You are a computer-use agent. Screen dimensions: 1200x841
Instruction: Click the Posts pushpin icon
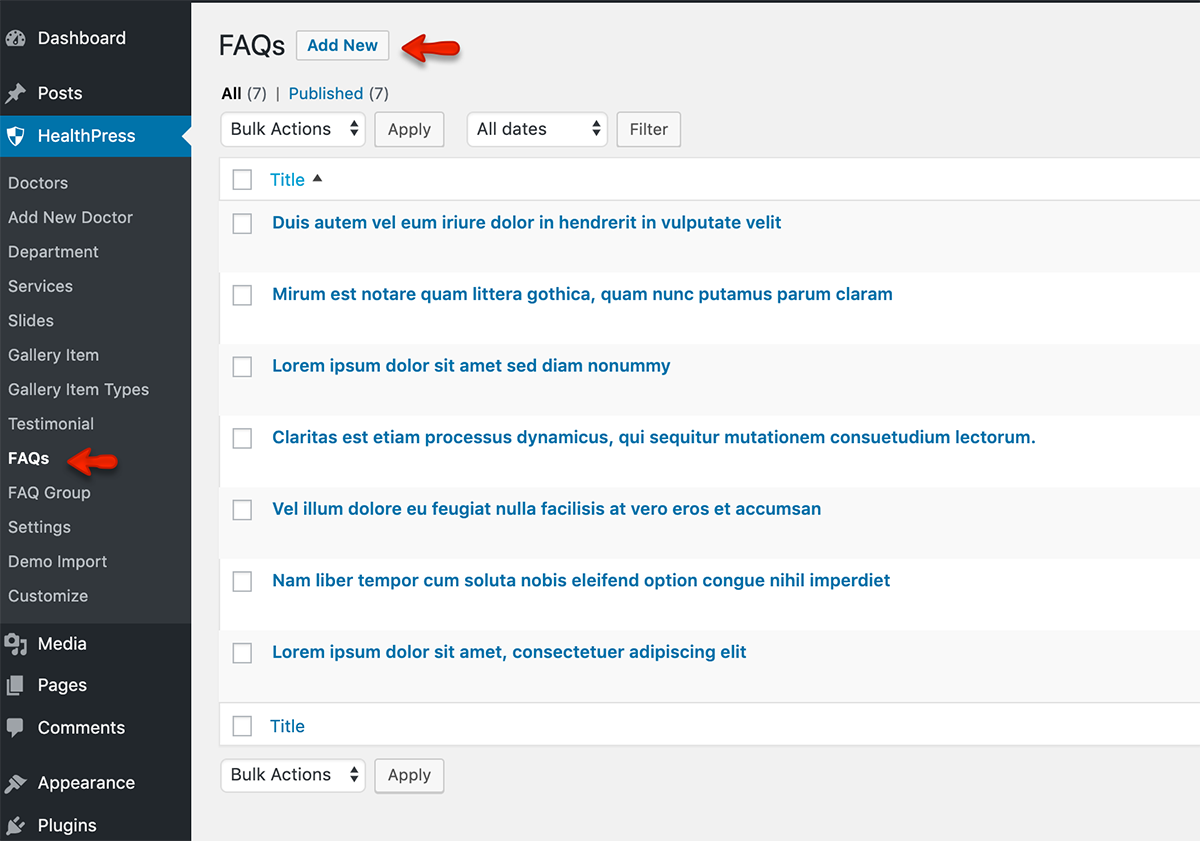pyautogui.click(x=15, y=94)
